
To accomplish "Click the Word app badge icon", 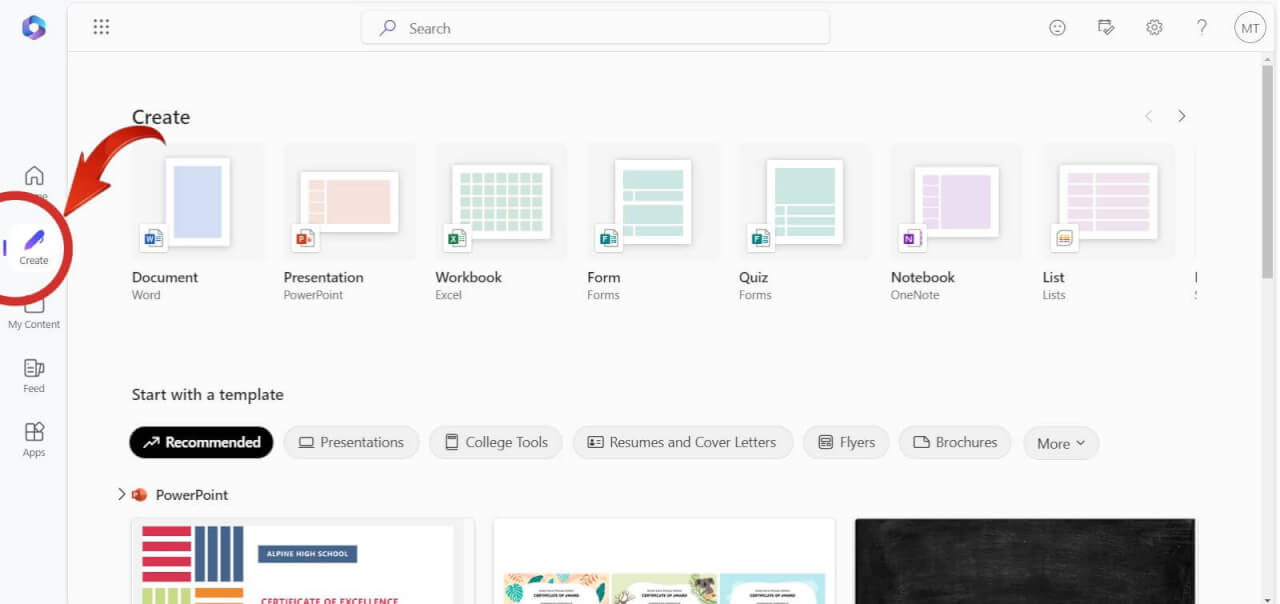I will (153, 238).
